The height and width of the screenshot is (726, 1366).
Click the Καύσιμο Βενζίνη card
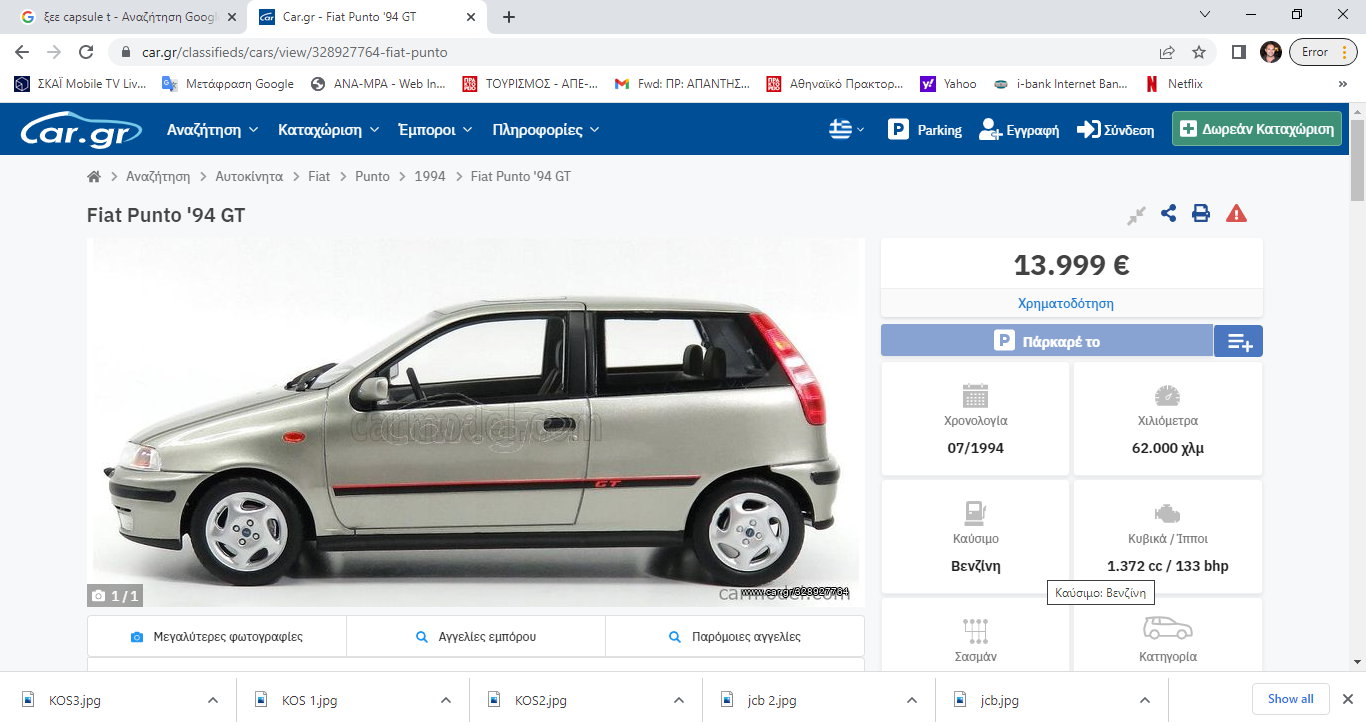pyautogui.click(x=975, y=537)
